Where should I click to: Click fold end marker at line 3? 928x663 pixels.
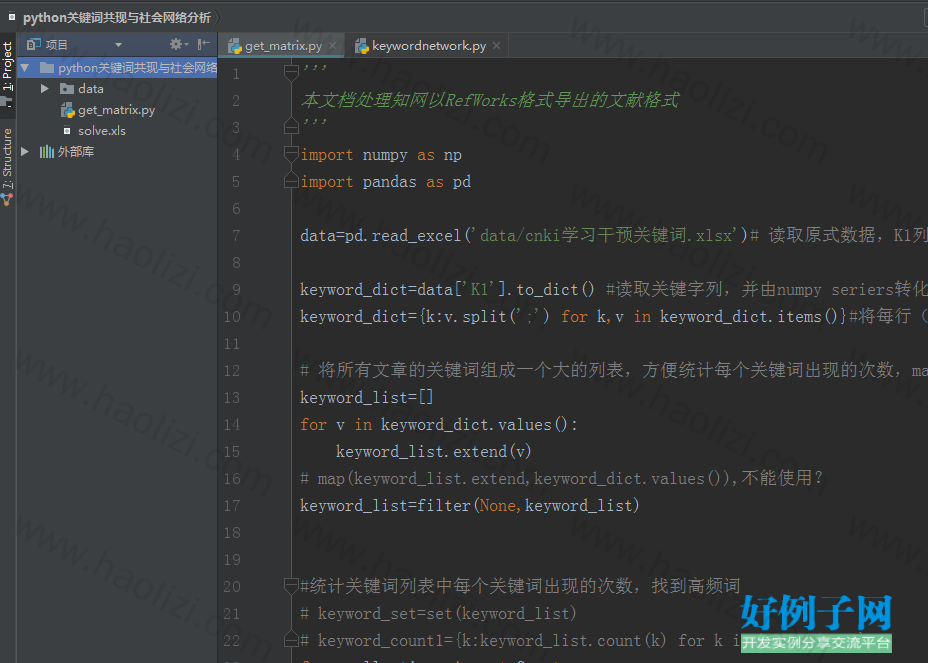click(x=291, y=127)
